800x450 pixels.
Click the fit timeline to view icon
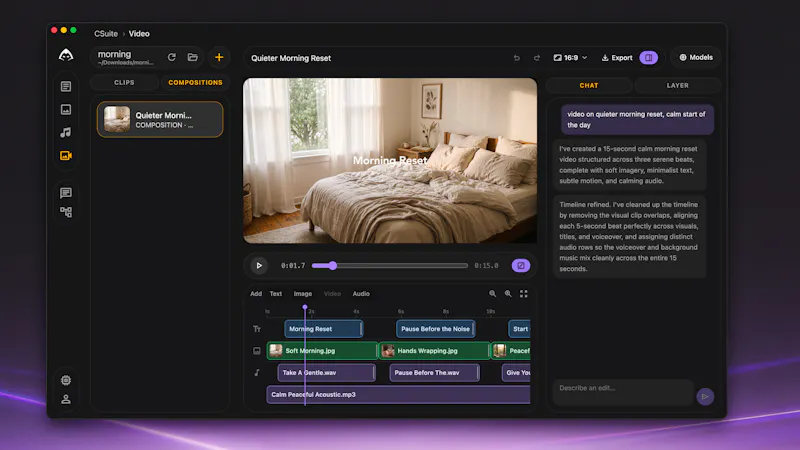point(523,293)
